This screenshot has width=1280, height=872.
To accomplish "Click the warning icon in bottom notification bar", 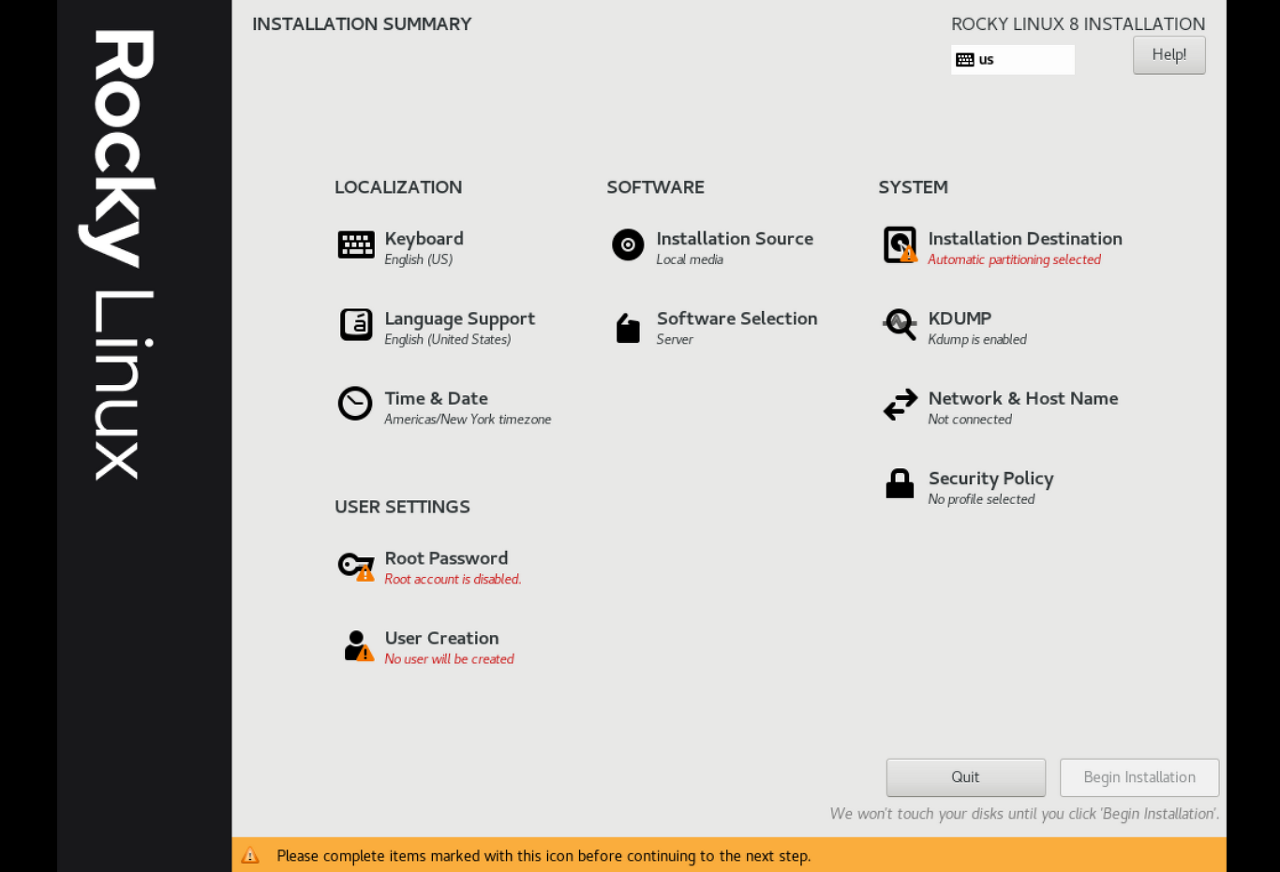I will 250,855.
